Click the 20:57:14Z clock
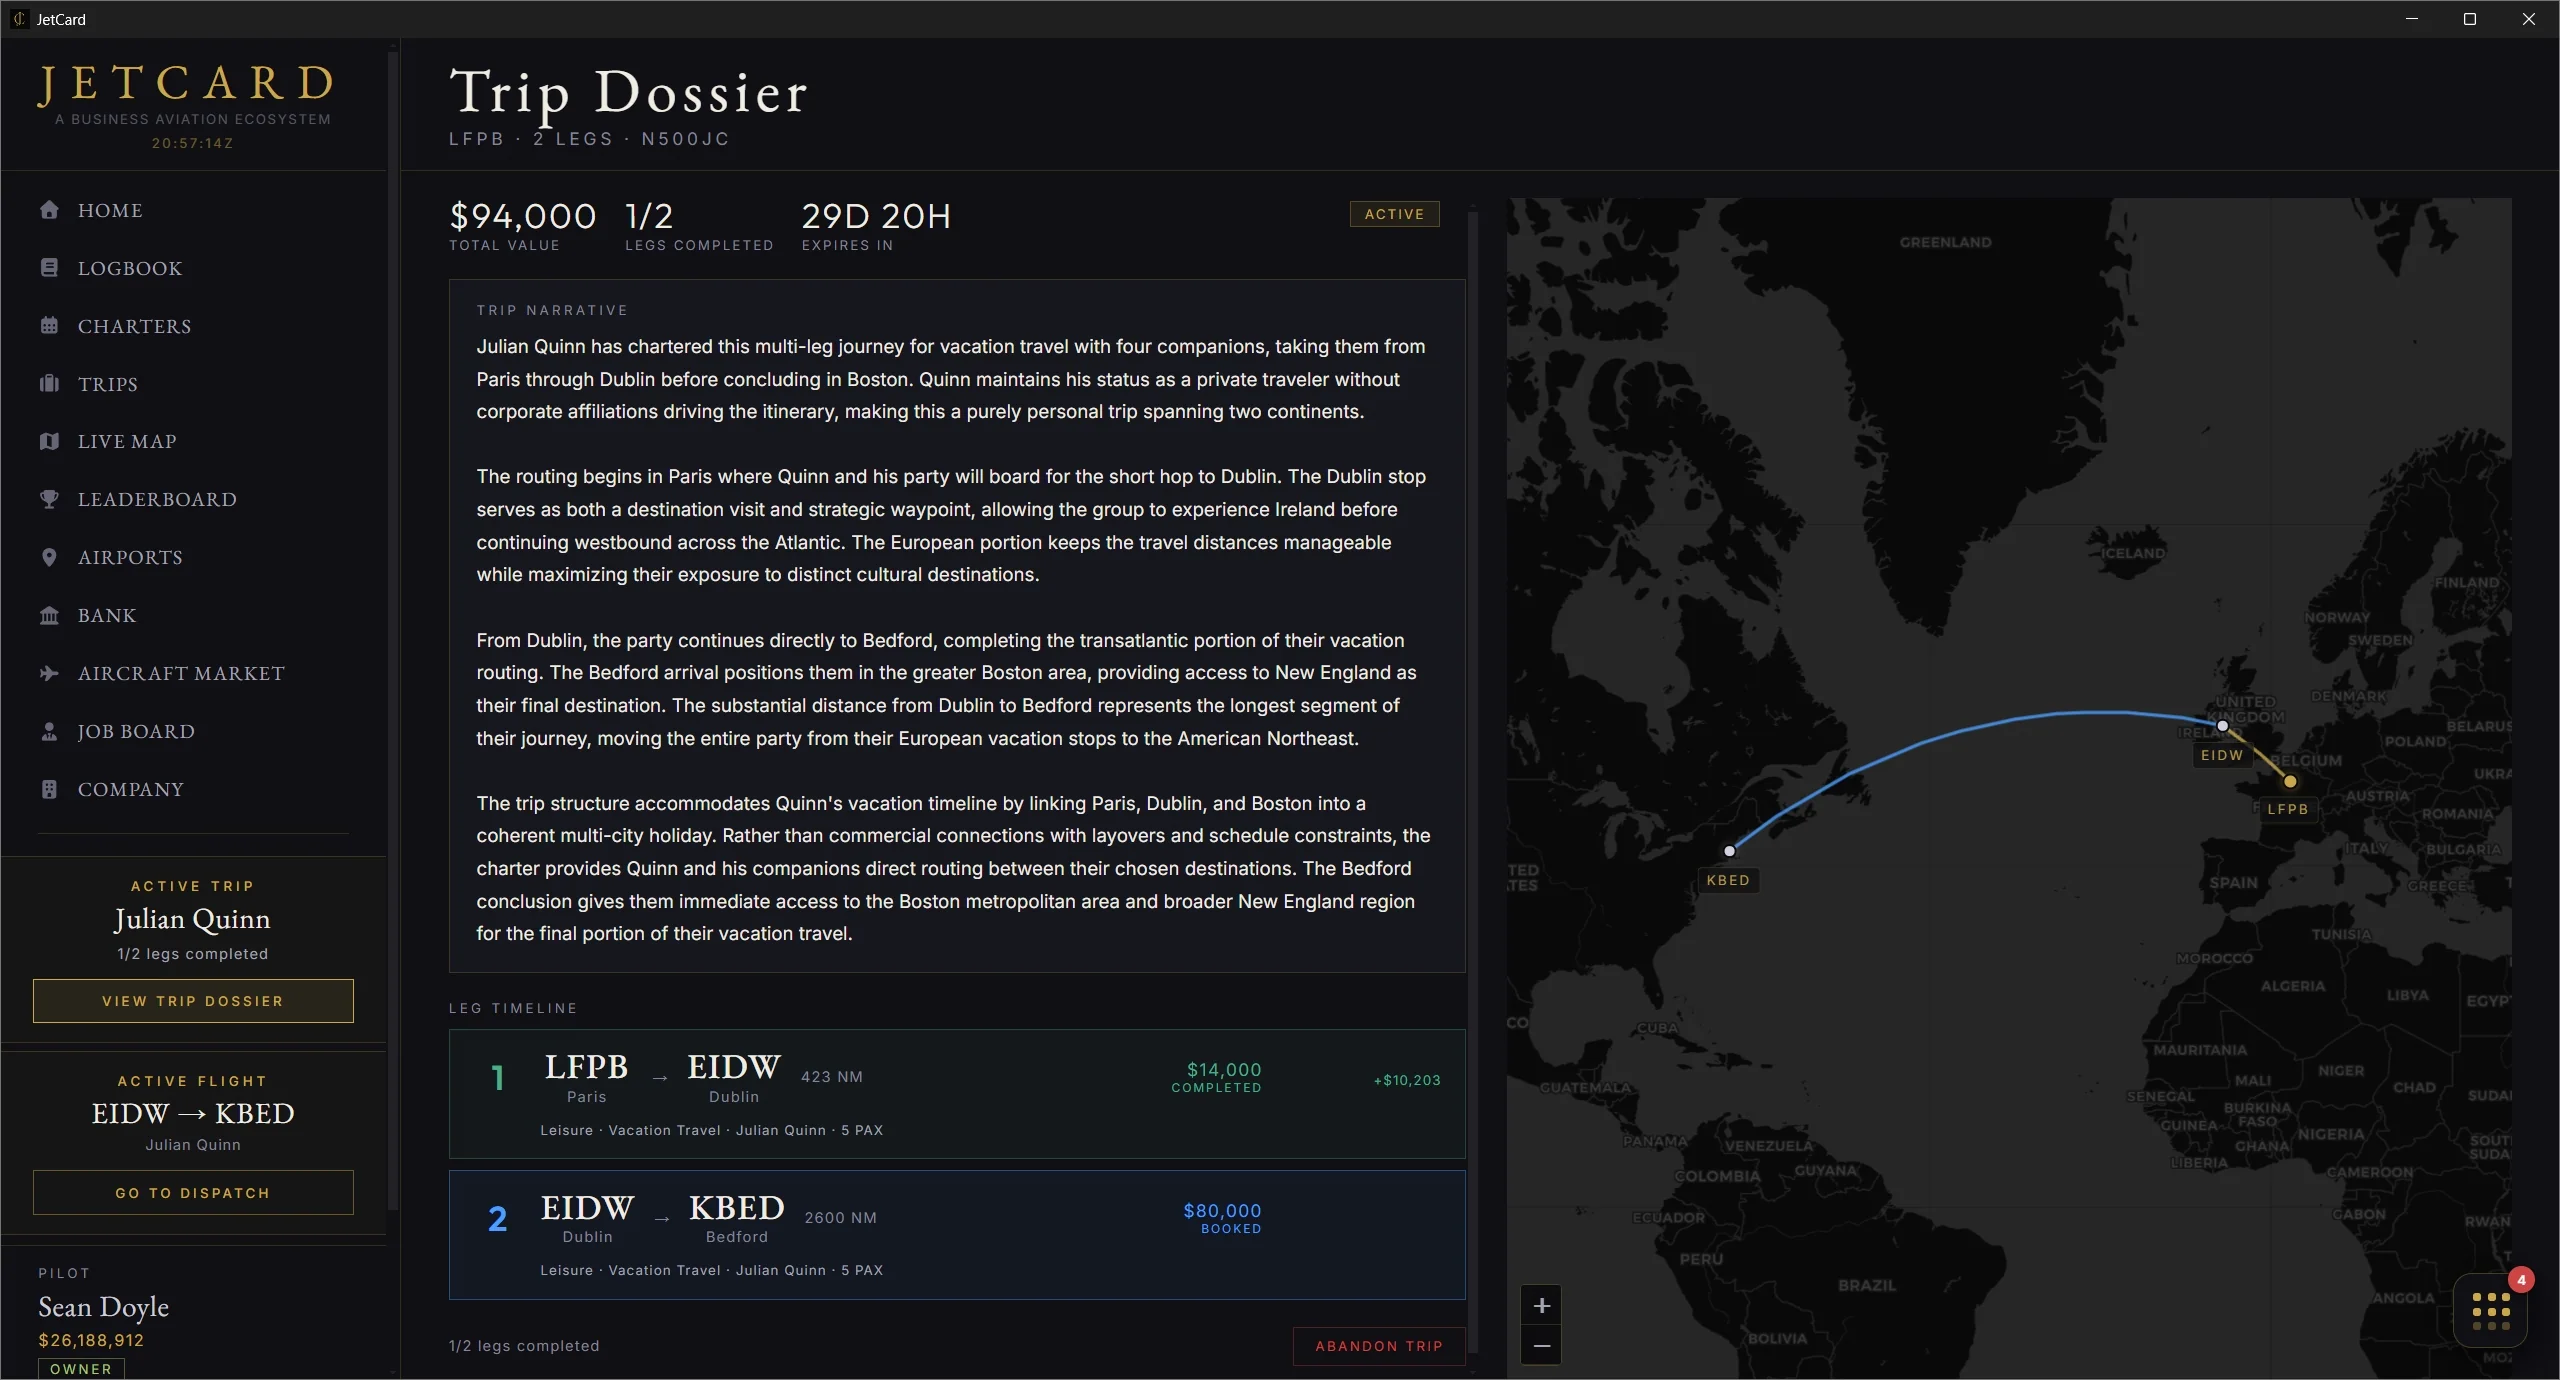Image resolution: width=2560 pixels, height=1380 pixels. click(192, 143)
